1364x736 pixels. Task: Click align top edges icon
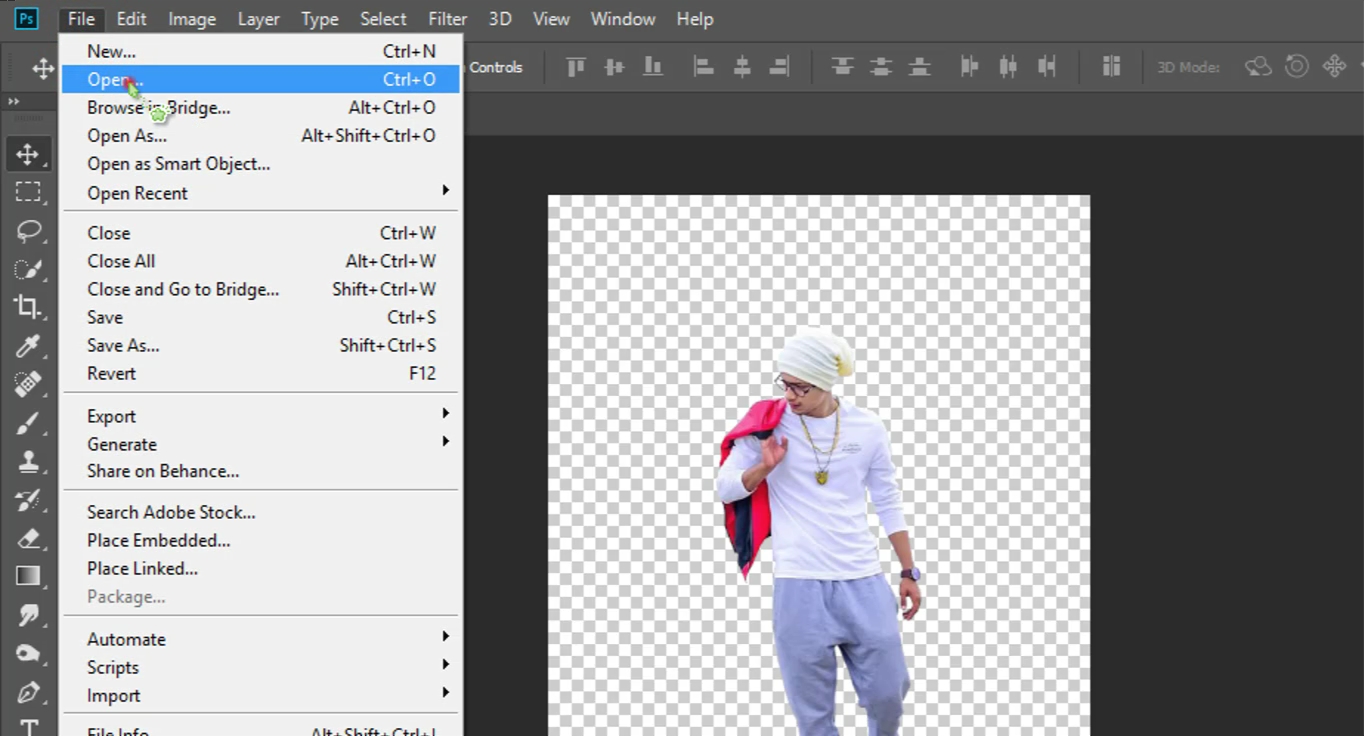576,67
